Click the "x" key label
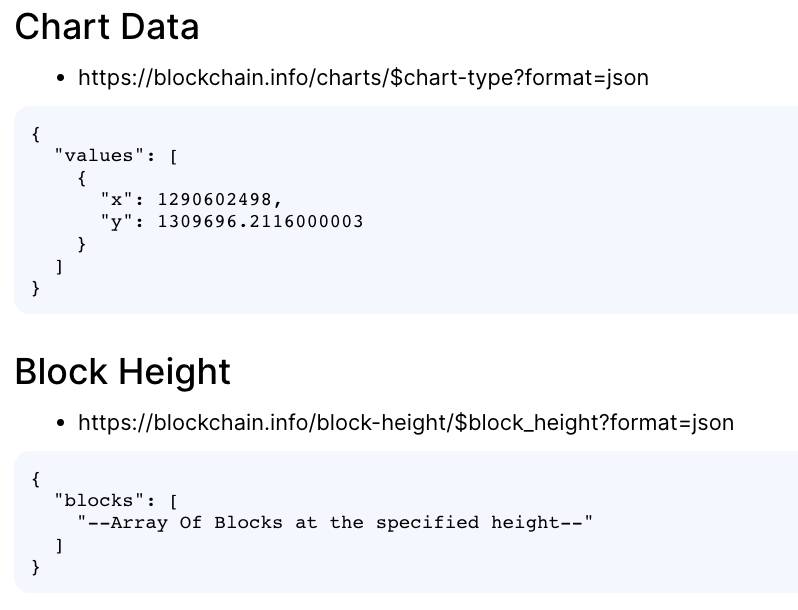Viewport: 798px width, 610px height. (x=116, y=199)
